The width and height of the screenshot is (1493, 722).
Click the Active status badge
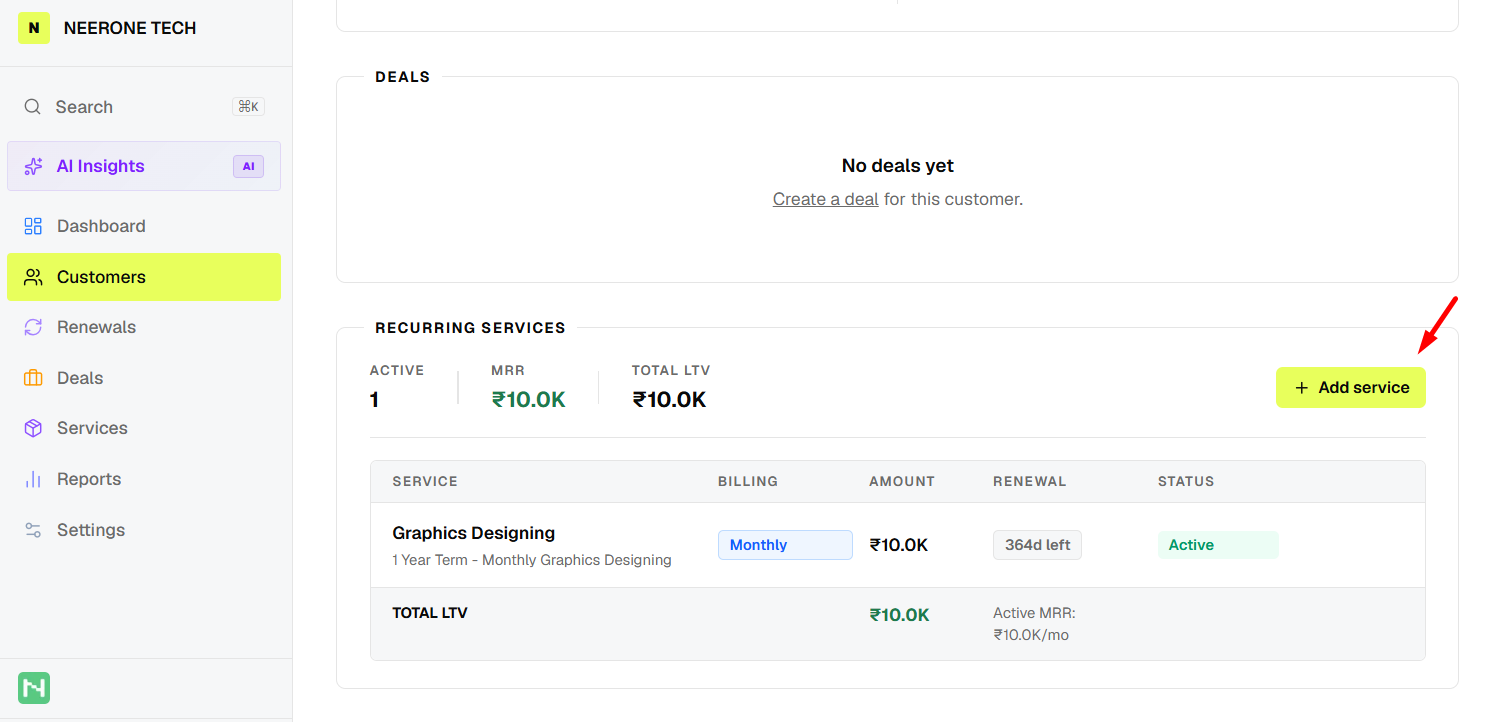pos(1218,545)
